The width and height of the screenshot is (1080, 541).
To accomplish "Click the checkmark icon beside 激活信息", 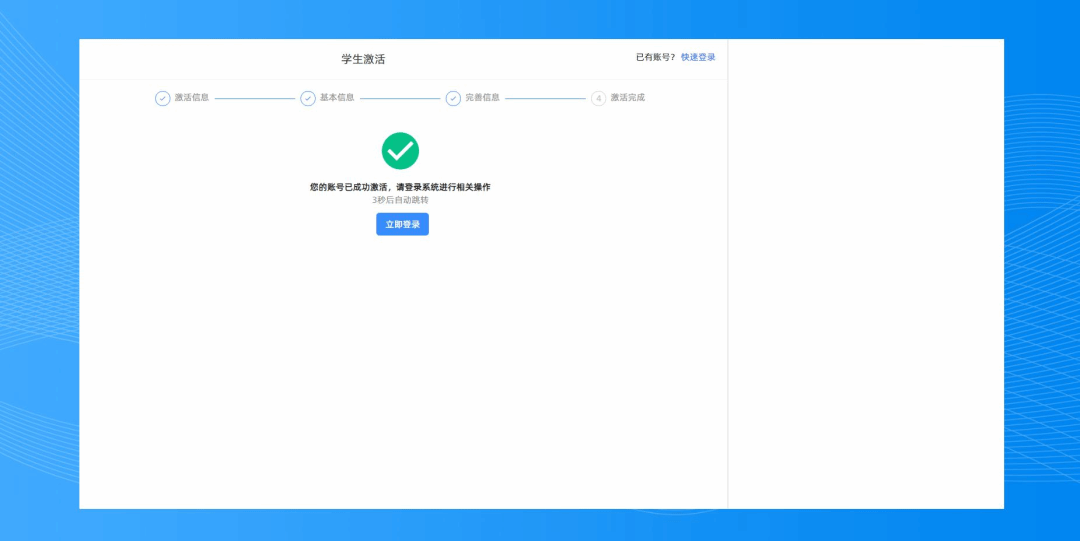I will [162, 98].
